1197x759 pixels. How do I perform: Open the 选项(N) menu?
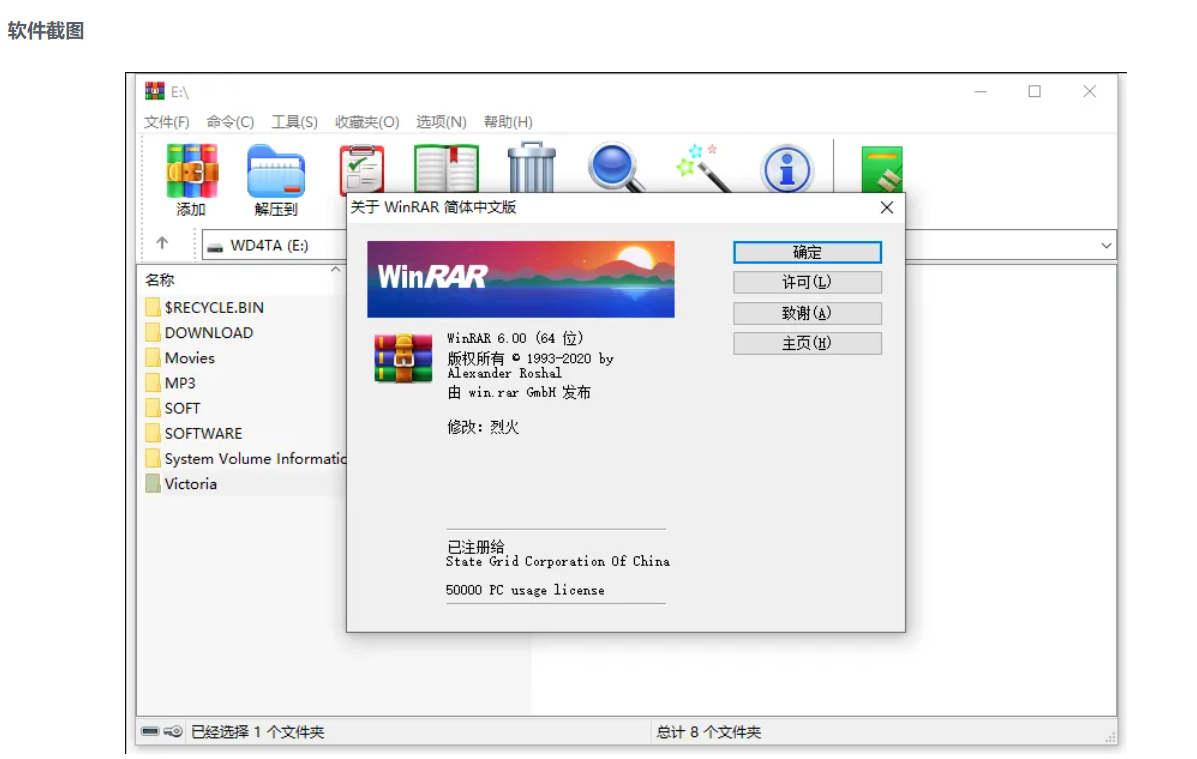tap(444, 121)
